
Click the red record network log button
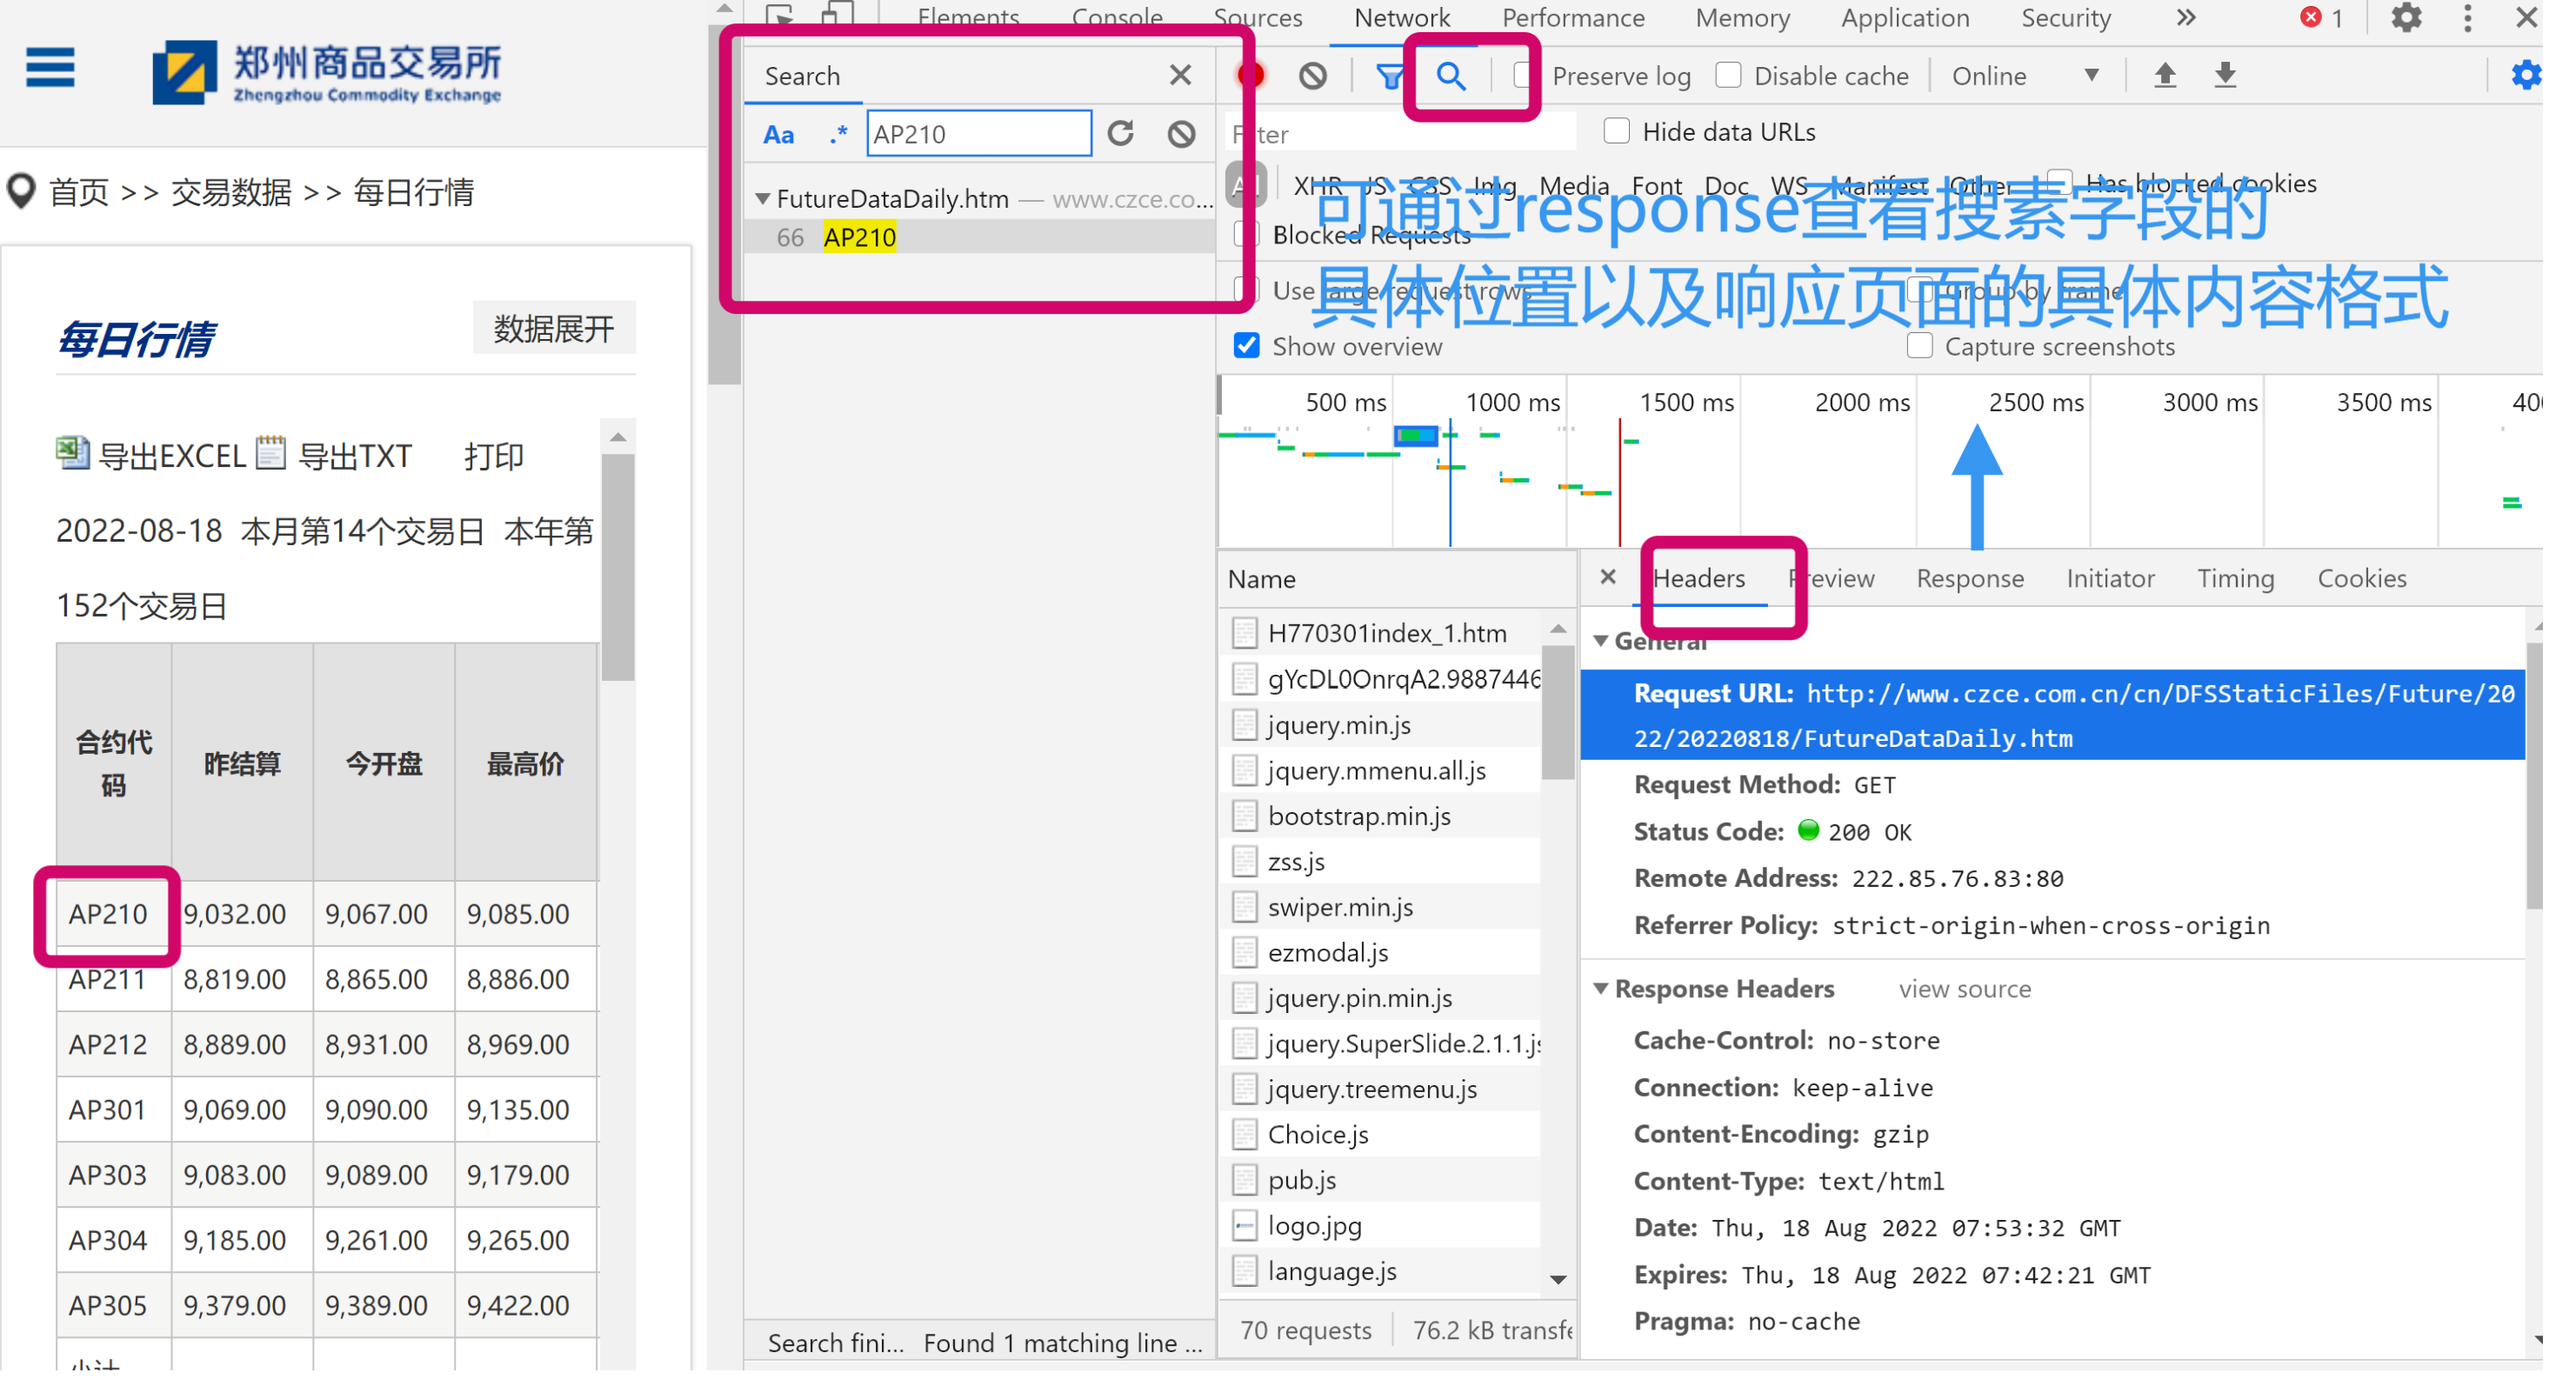(x=1250, y=76)
